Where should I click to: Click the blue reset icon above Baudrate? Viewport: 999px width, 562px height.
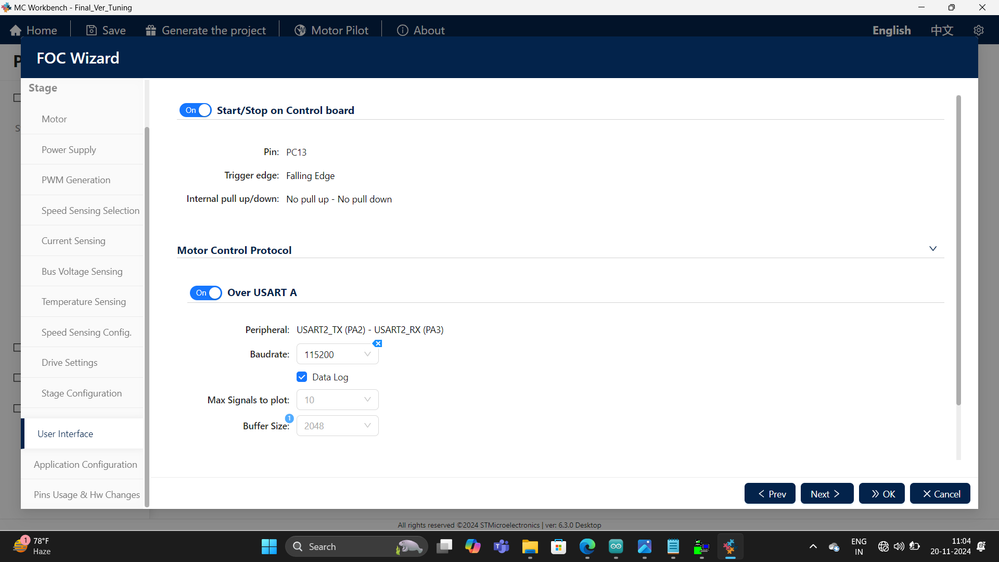click(x=377, y=343)
